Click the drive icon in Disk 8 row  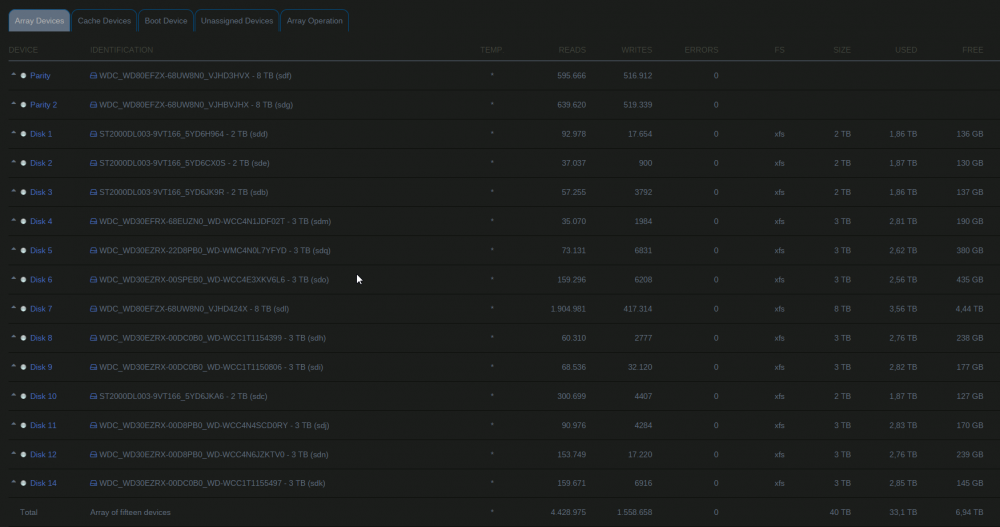pyautogui.click(x=93, y=338)
